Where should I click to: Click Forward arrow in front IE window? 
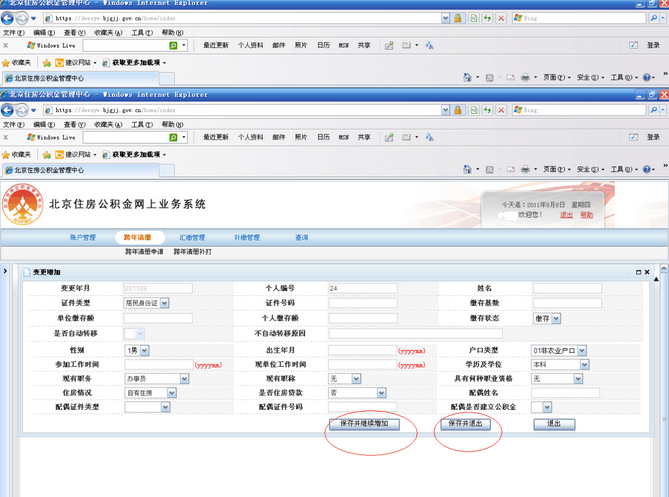21,110
